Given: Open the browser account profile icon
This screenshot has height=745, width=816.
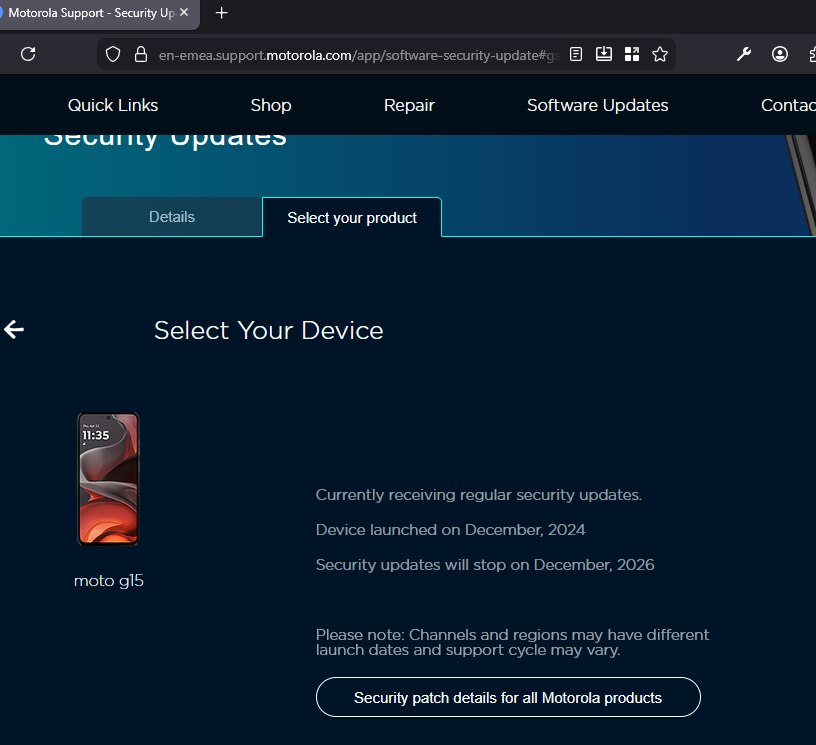Looking at the screenshot, I should pos(780,54).
